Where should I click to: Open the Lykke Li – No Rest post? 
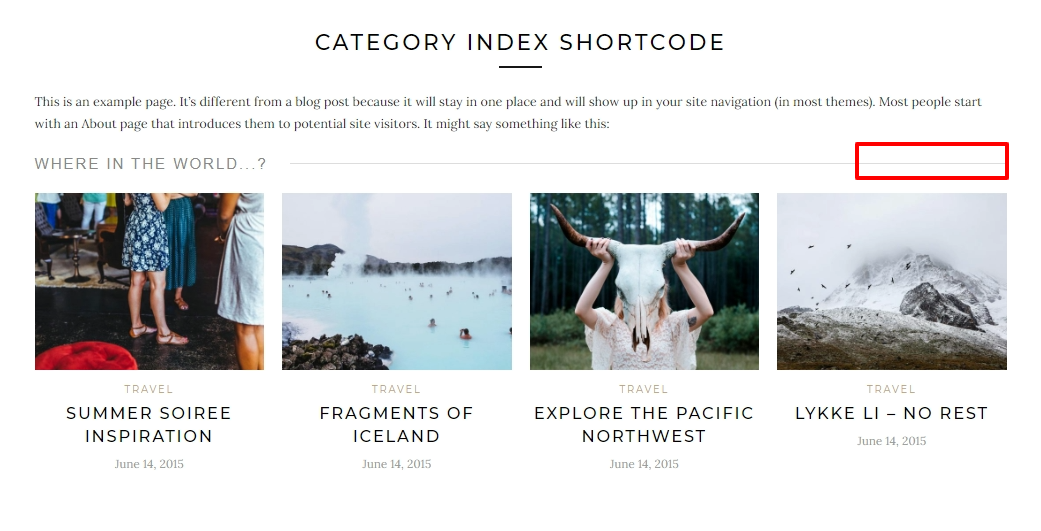pyautogui.click(x=892, y=414)
